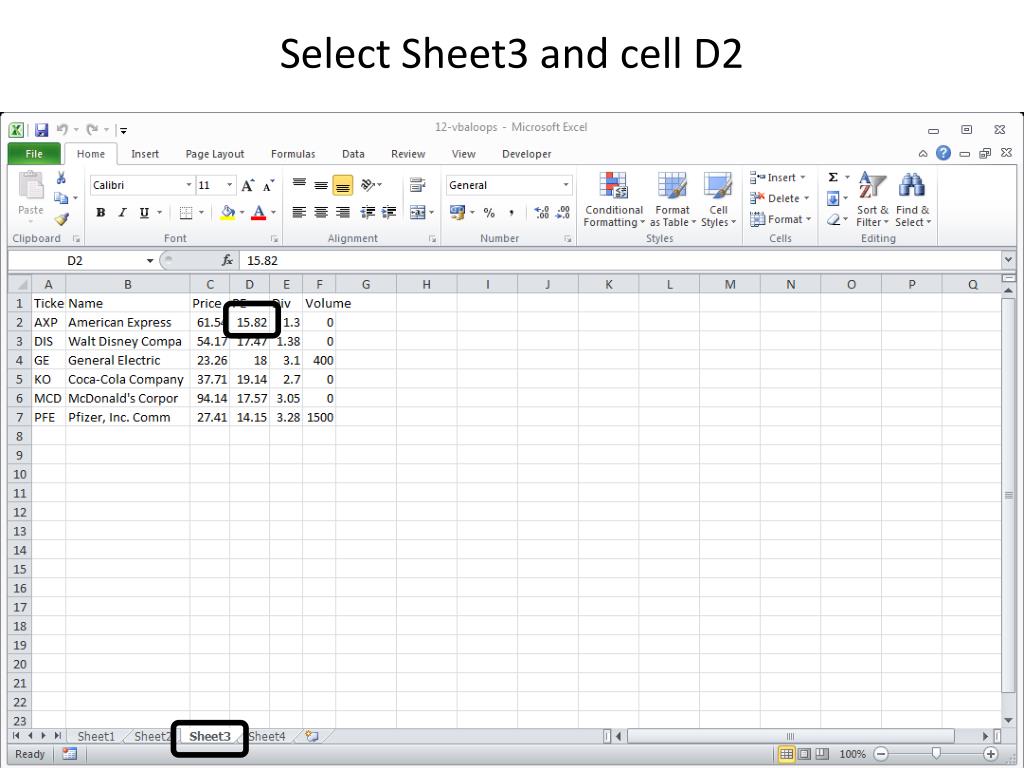Toggle Italic formatting

coord(122,212)
